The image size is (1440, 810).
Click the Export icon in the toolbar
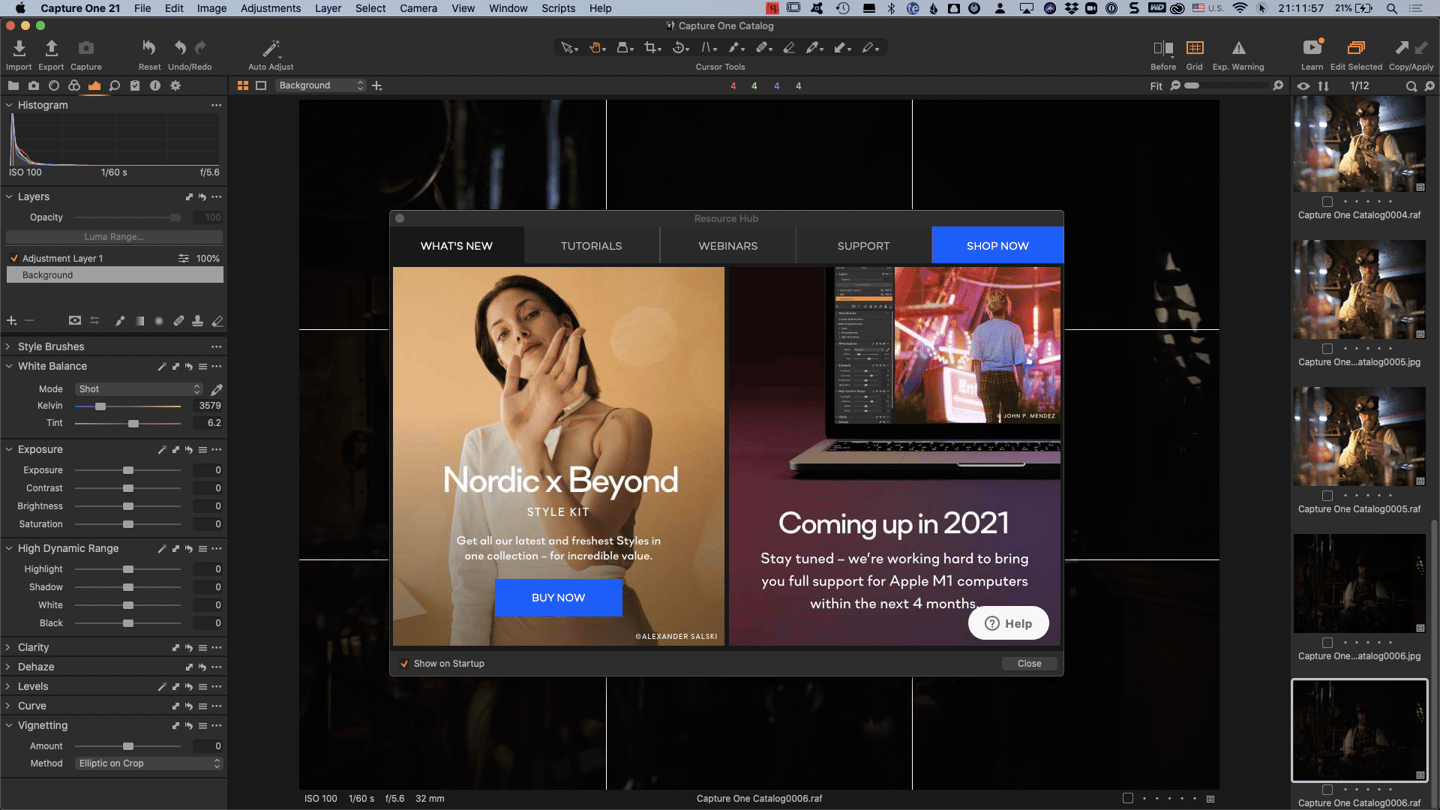tap(51, 48)
